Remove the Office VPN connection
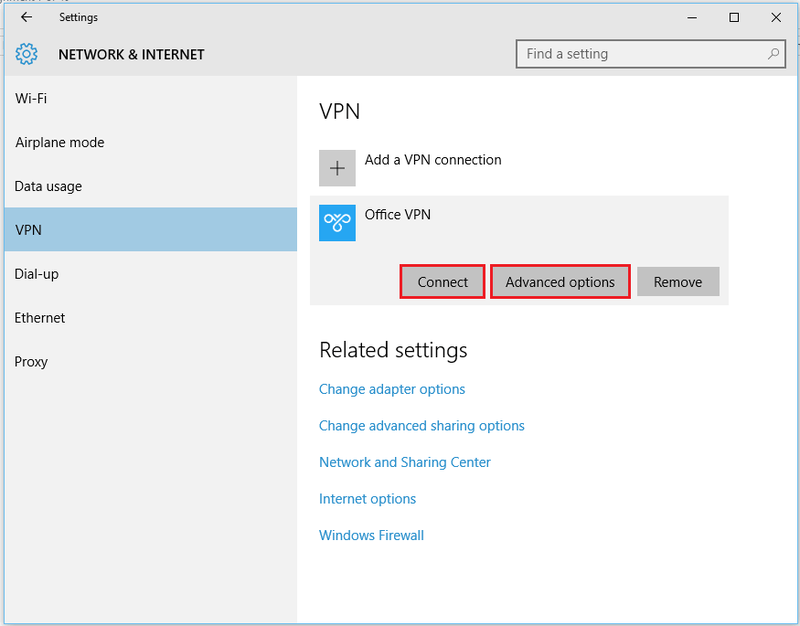Image resolution: width=800 pixels, height=626 pixels. (678, 282)
